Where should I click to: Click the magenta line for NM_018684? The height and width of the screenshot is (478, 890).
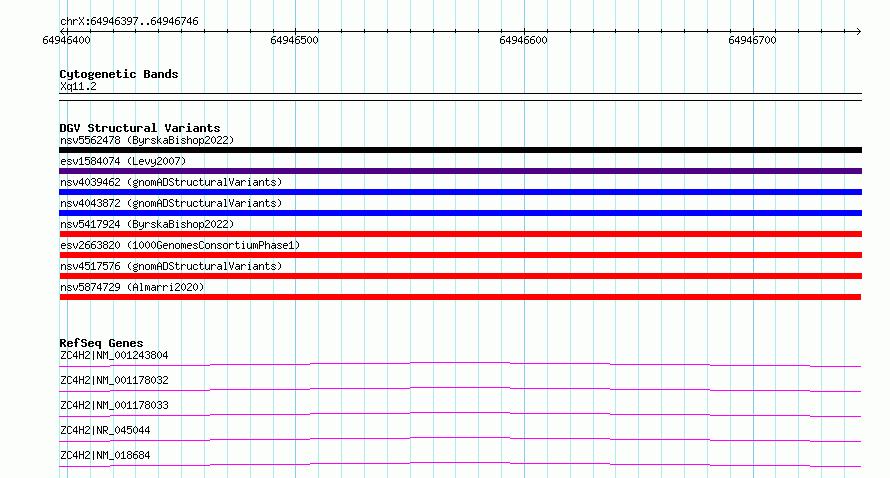tap(460, 464)
